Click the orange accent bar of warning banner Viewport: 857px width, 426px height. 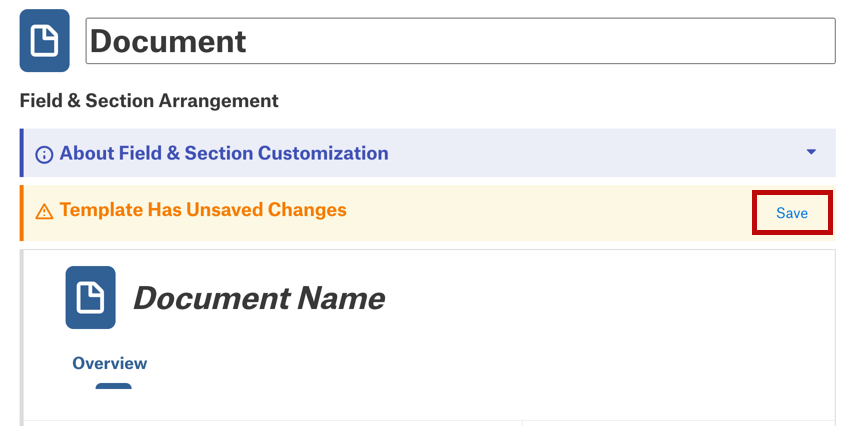tap(21, 213)
